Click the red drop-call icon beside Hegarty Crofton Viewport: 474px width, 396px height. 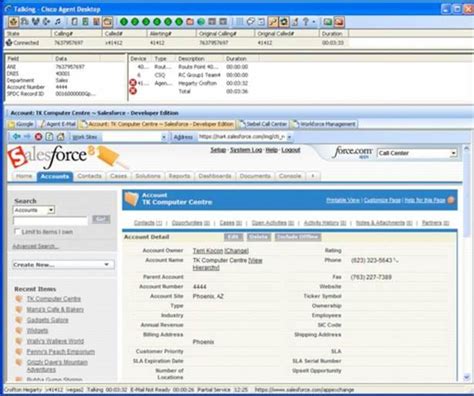tap(133, 83)
